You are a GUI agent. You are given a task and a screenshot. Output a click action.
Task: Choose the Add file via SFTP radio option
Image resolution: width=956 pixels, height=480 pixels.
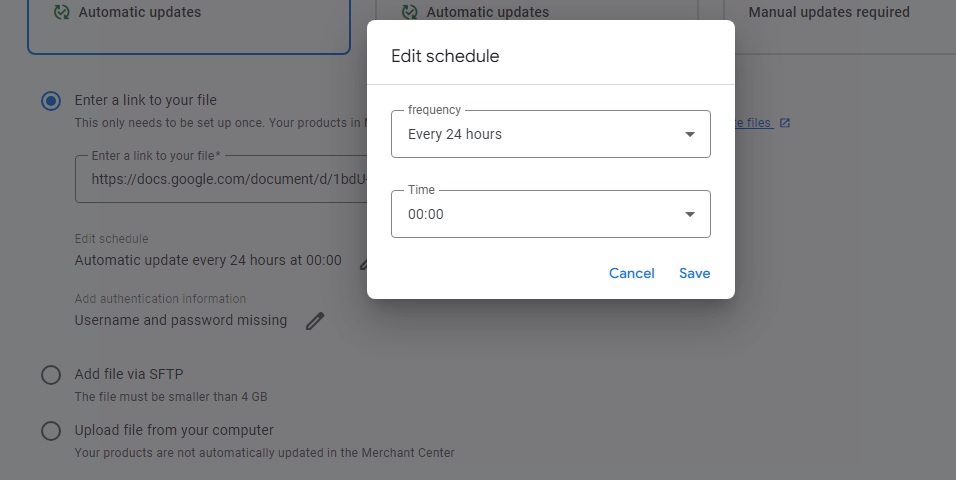51,374
